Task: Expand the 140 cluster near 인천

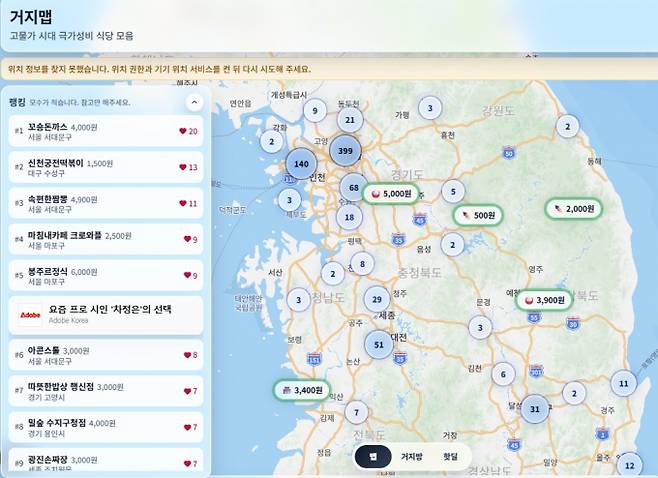Action: 301,164
